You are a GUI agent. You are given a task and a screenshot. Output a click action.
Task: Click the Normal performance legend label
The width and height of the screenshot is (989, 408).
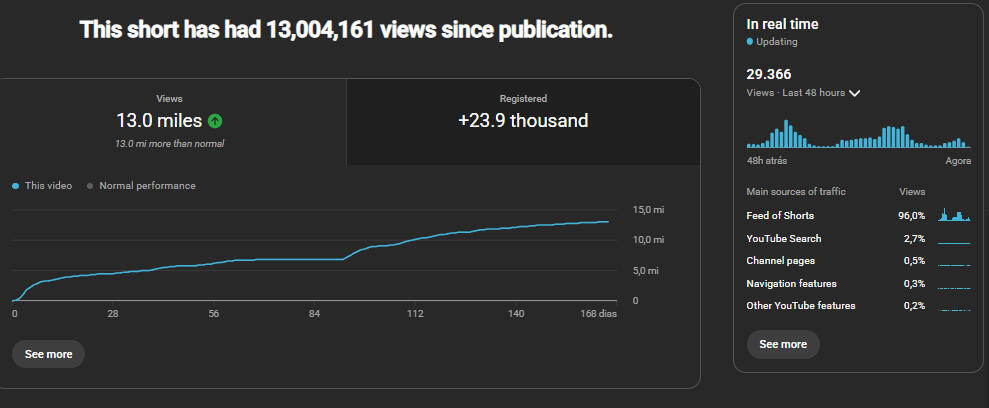pos(148,186)
